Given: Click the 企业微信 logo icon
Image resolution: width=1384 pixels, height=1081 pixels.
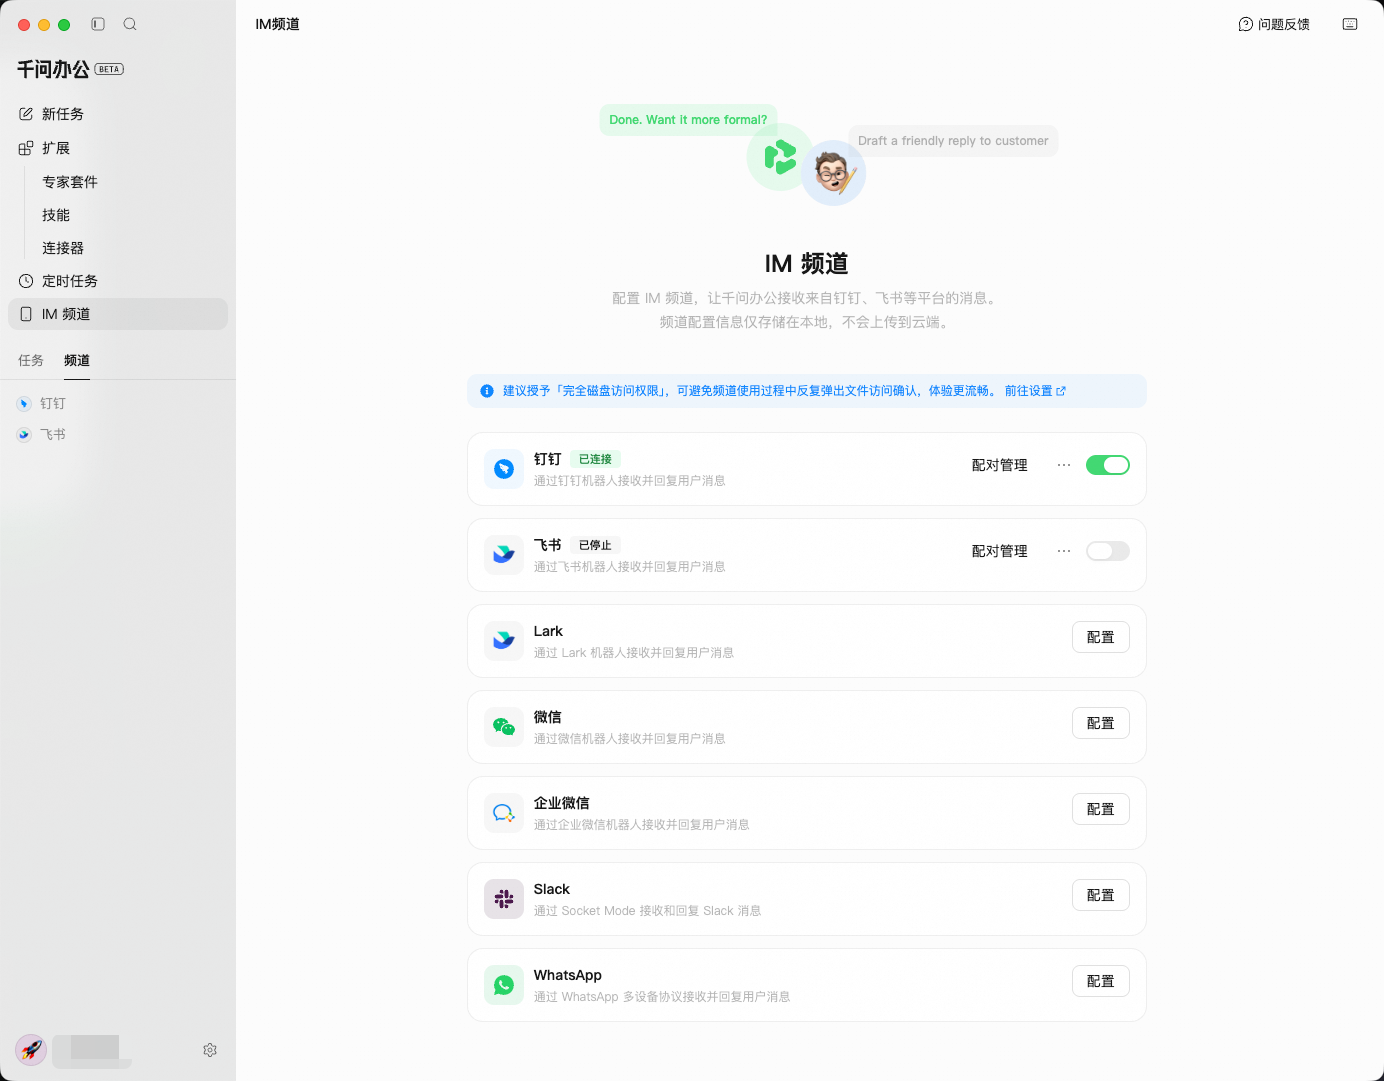Looking at the screenshot, I should coord(504,813).
